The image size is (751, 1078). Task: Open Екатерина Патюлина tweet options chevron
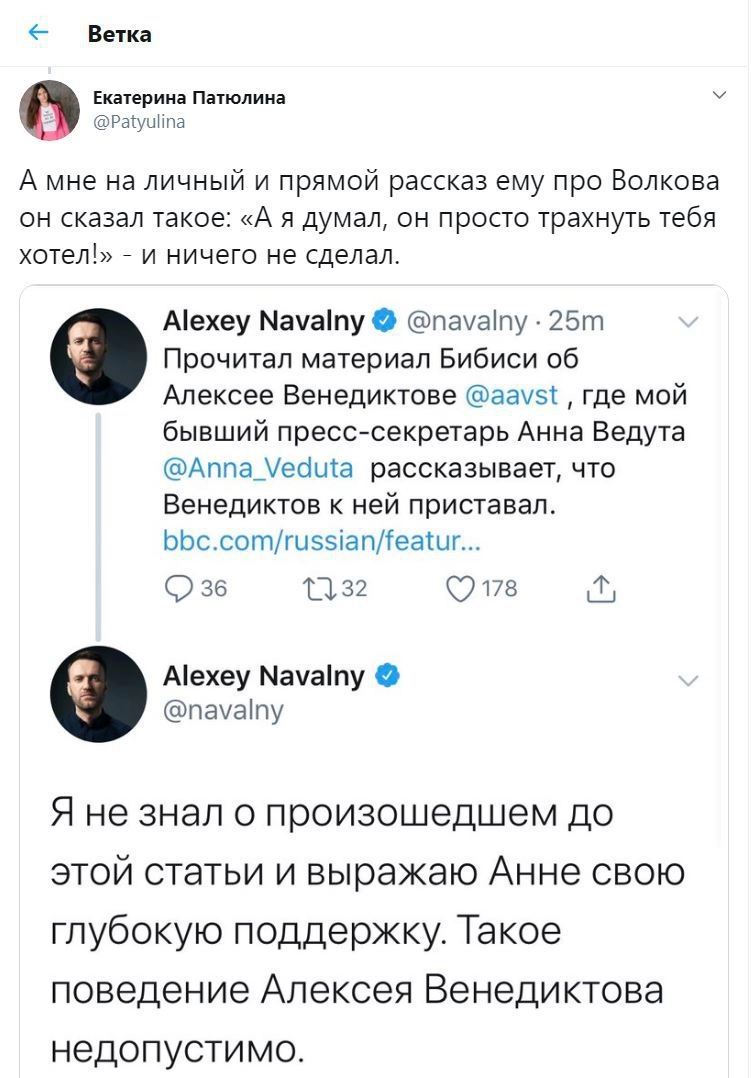pyautogui.click(x=717, y=96)
